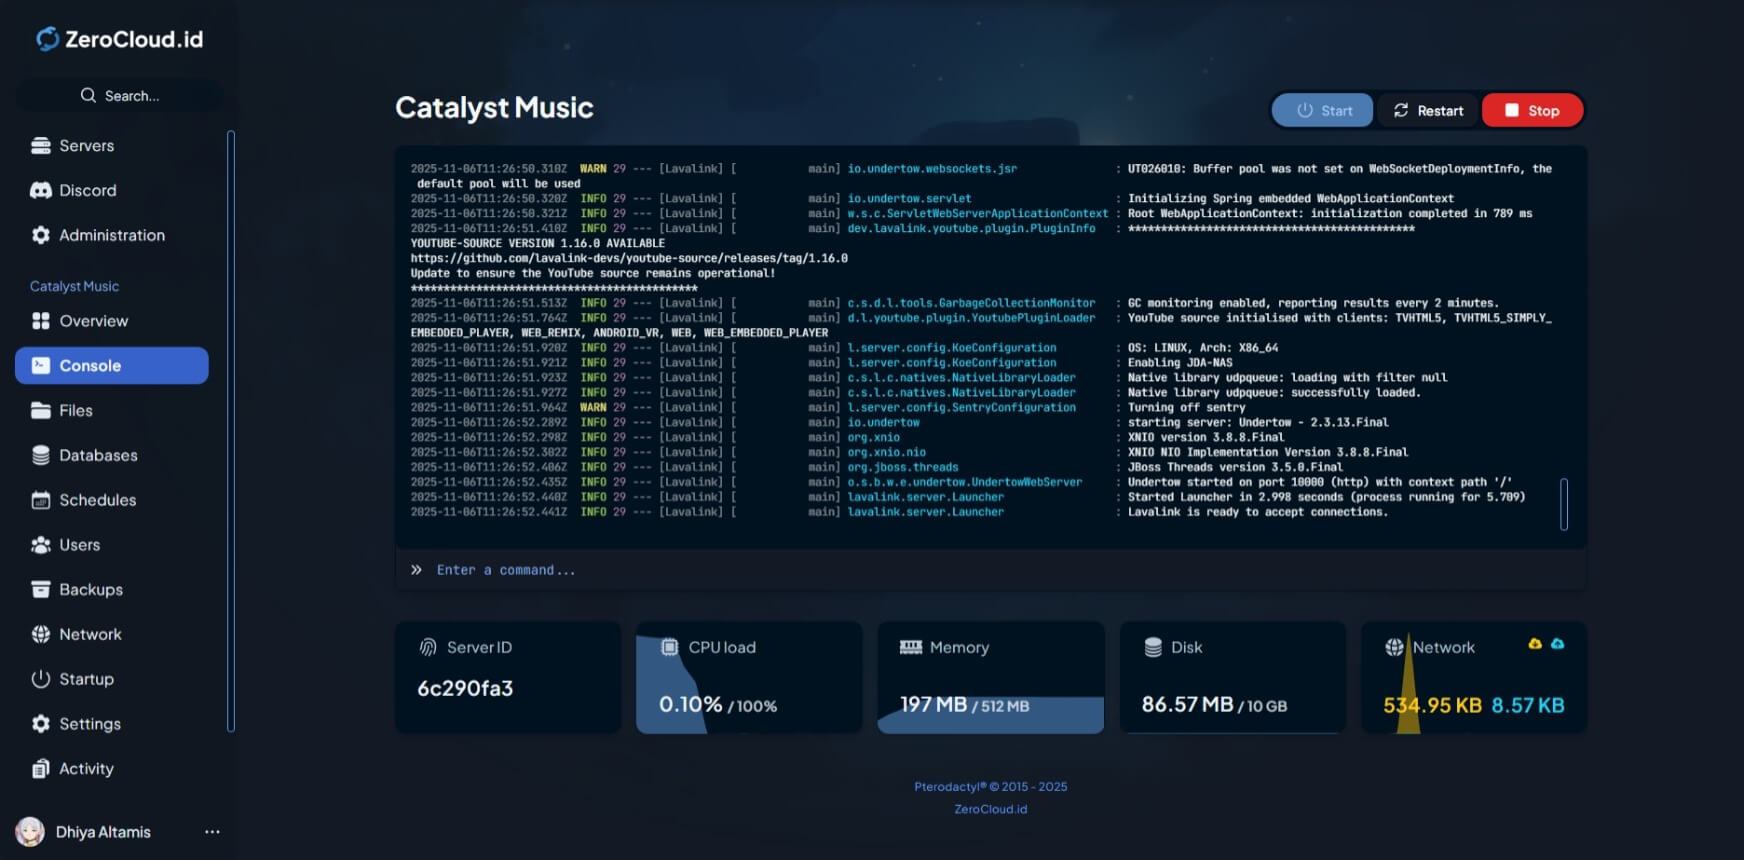
Task: Select the Console menu item
Action: (x=112, y=365)
